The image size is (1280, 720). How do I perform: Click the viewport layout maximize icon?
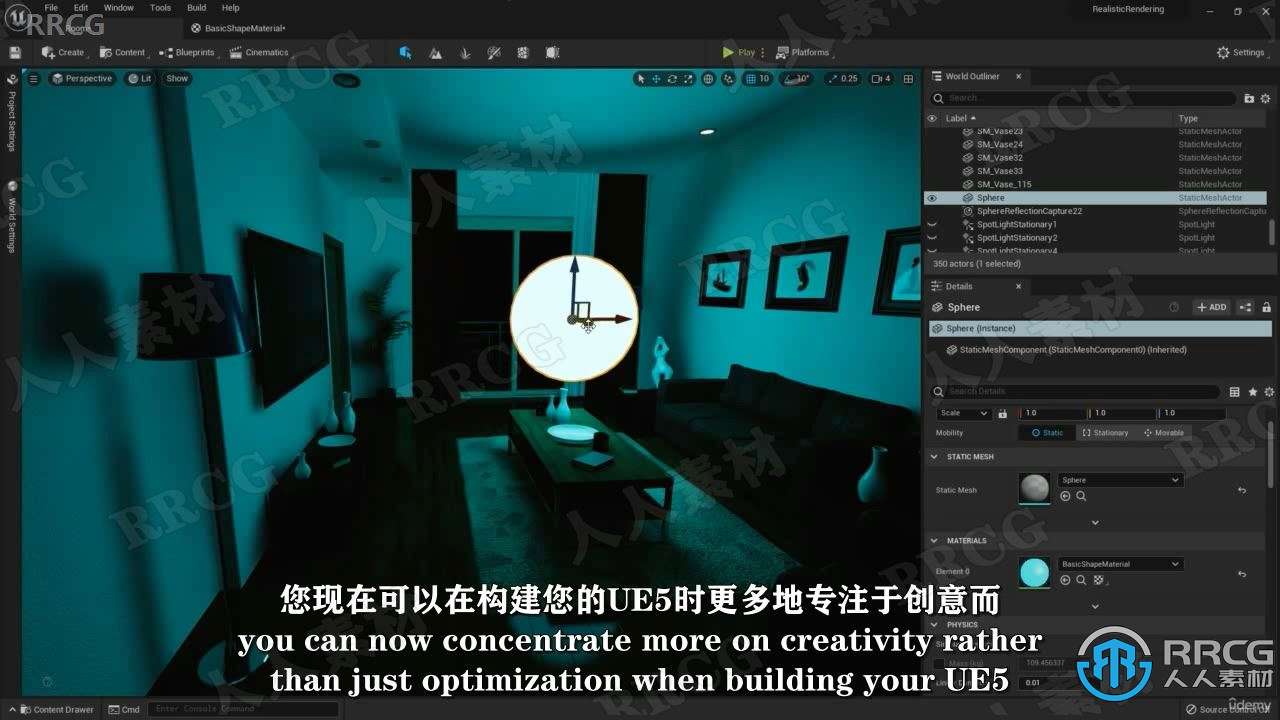click(908, 78)
